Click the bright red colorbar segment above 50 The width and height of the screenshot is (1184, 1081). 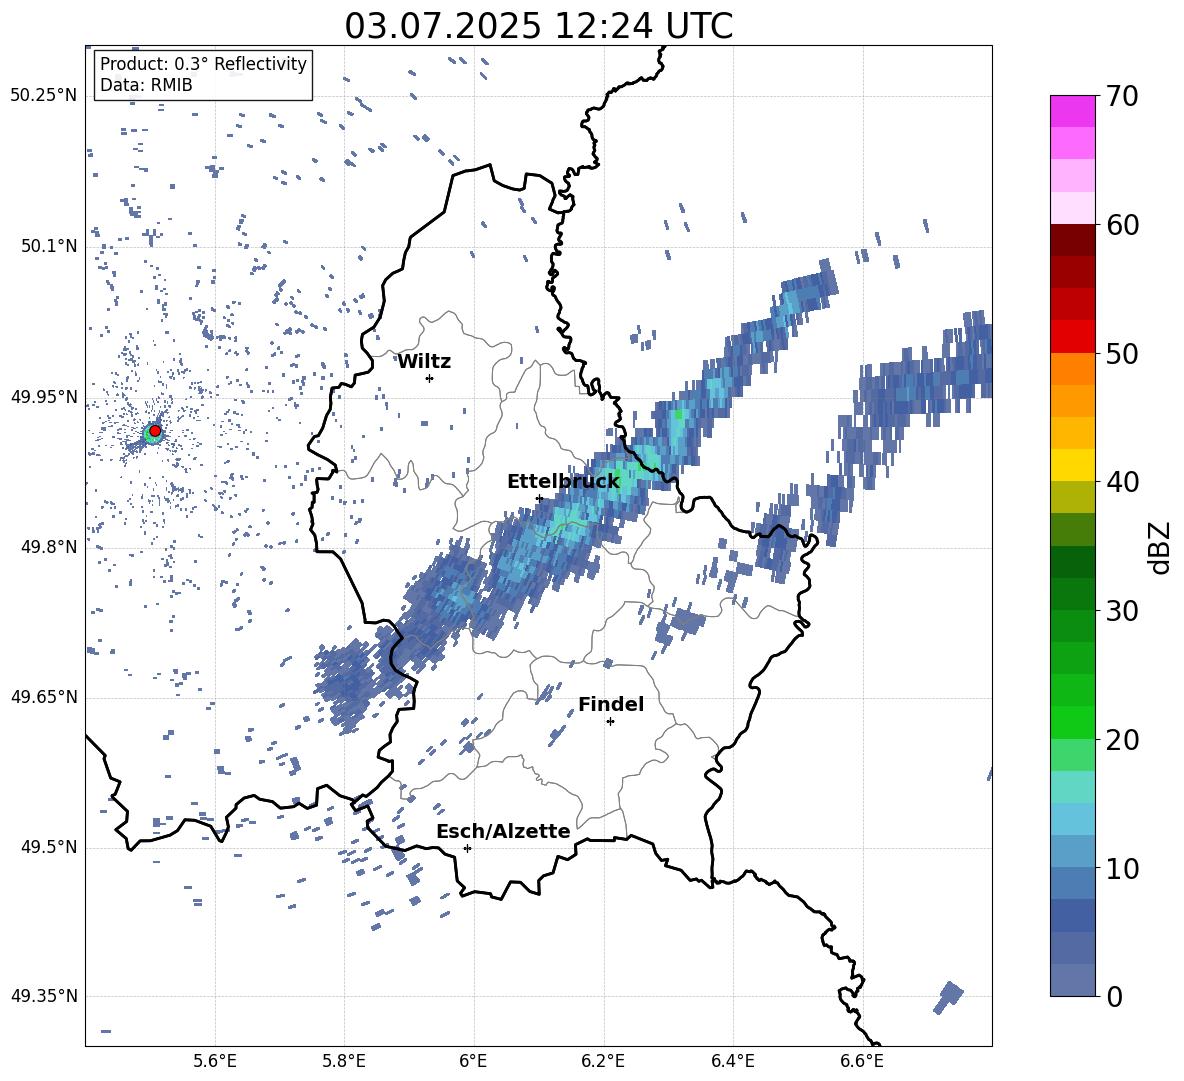(x=1072, y=337)
